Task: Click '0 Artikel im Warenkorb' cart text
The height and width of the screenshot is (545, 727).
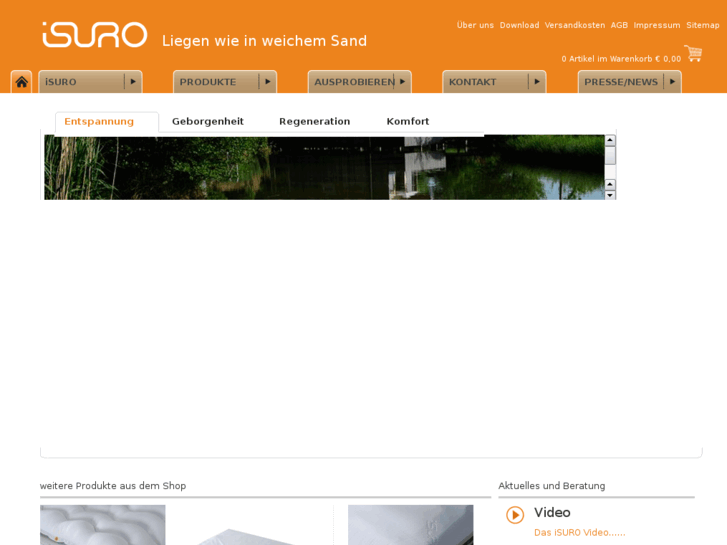Action: point(621,59)
